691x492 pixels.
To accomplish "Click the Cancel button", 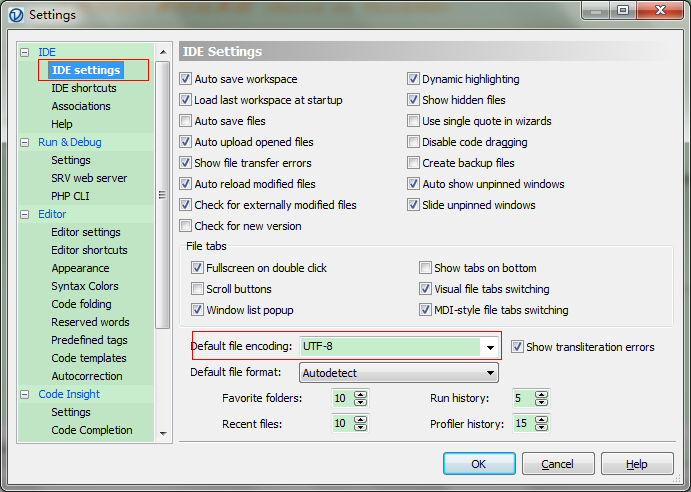I will [558, 464].
